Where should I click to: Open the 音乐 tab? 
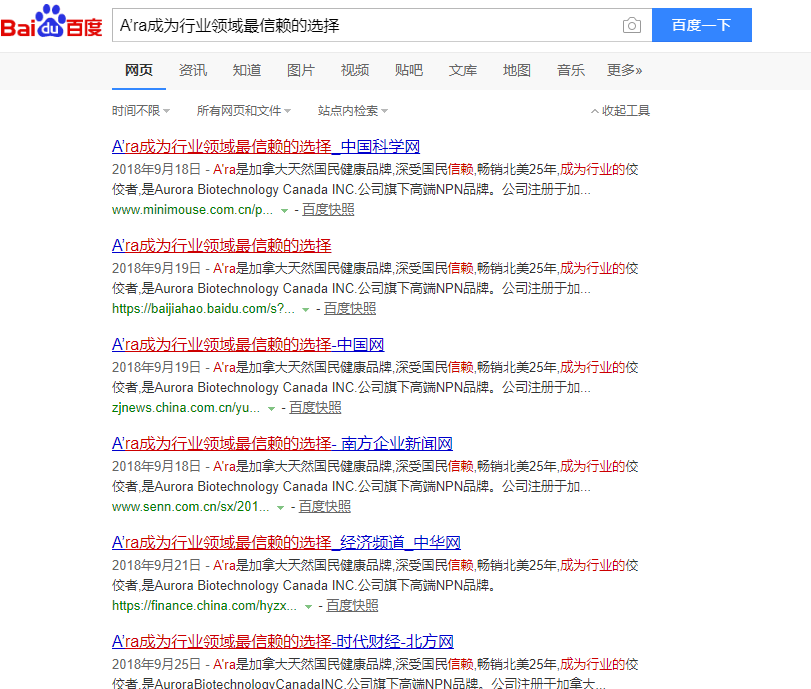[570, 70]
